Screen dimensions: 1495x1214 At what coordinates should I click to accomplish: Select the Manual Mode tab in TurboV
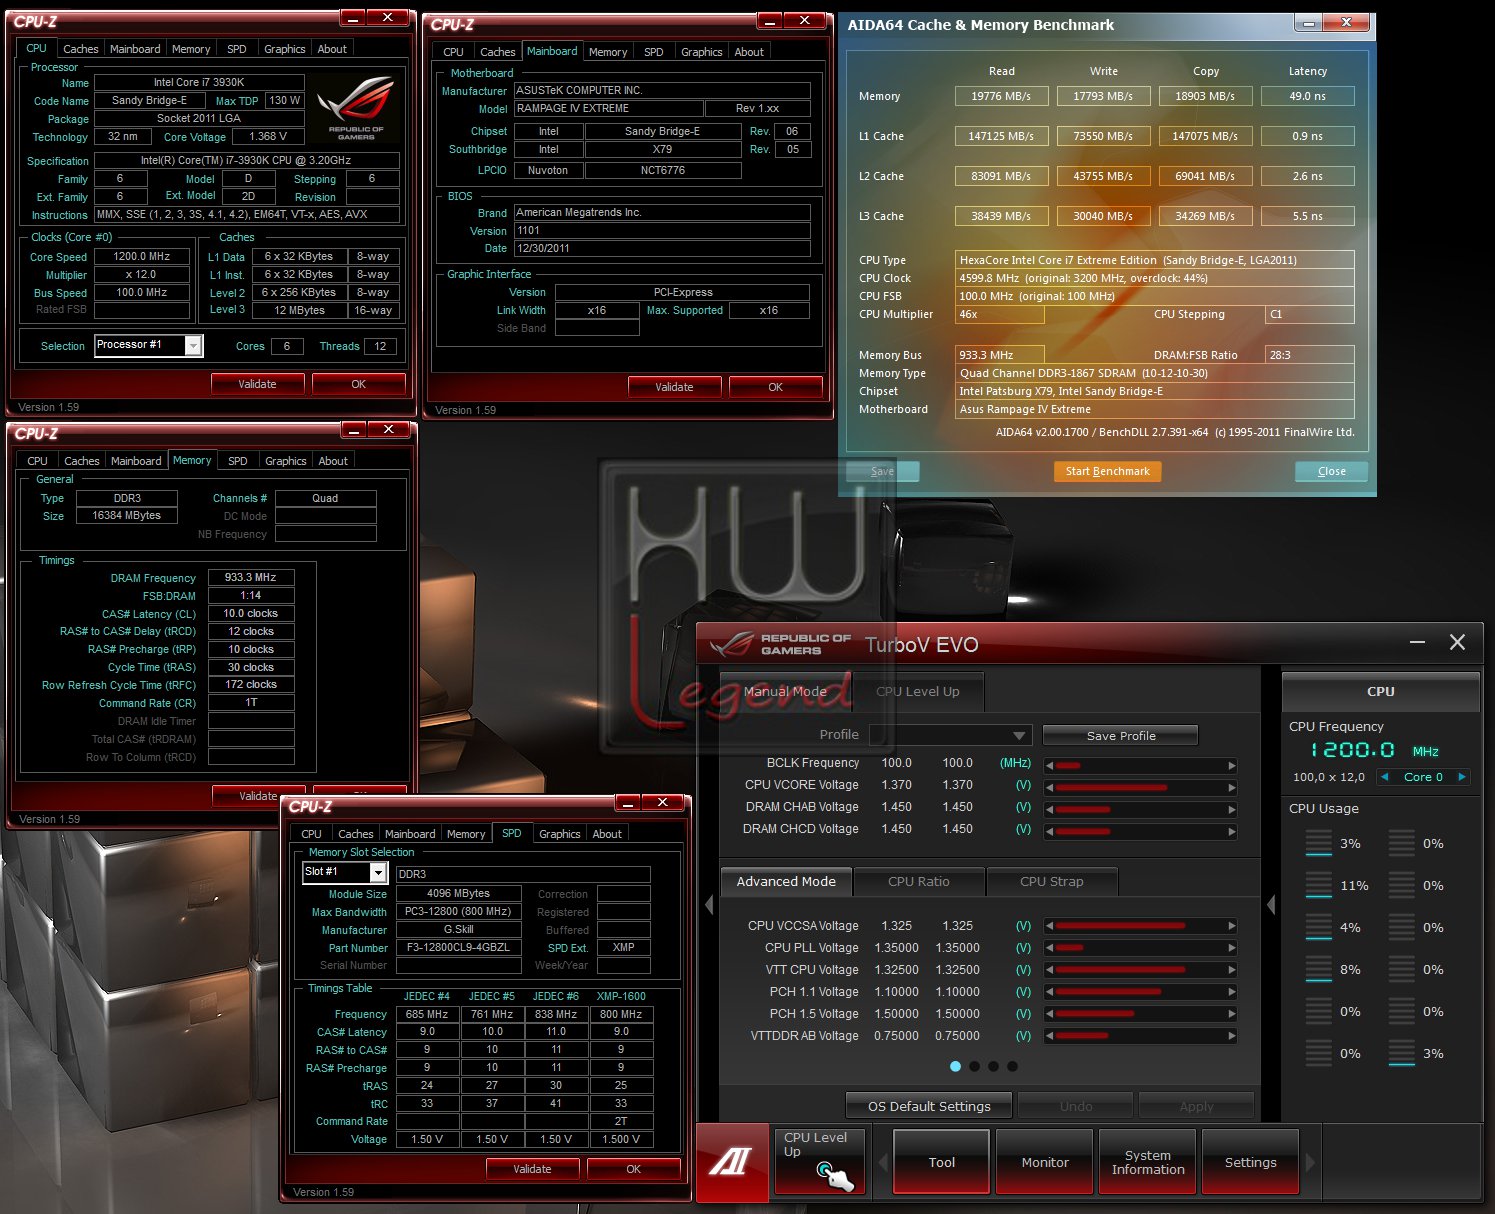click(785, 691)
